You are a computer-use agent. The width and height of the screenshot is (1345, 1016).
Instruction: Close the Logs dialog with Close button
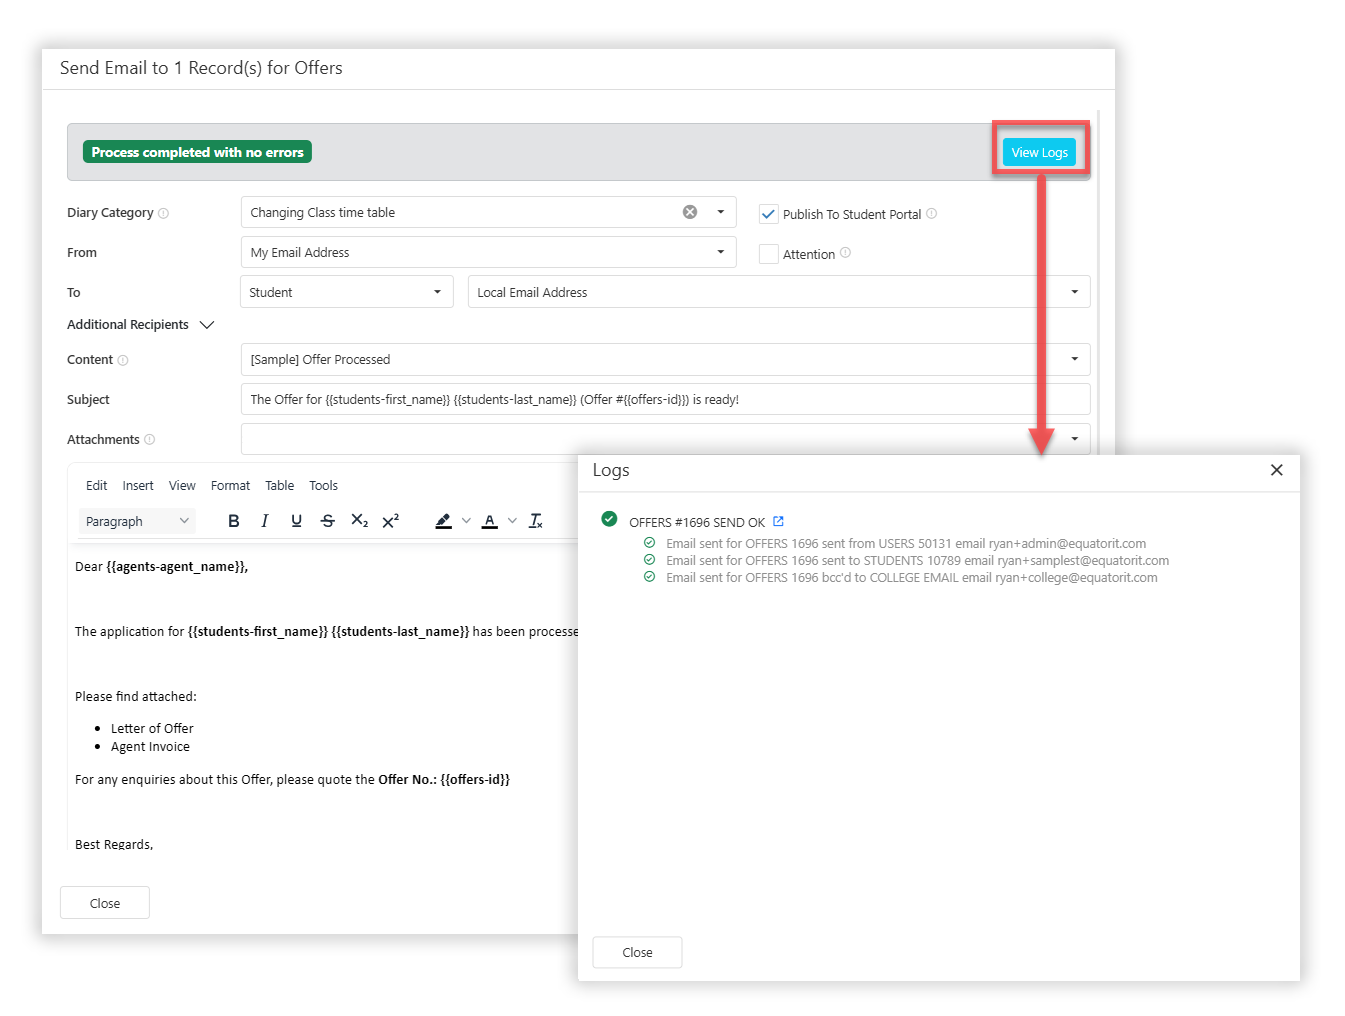click(x=637, y=952)
